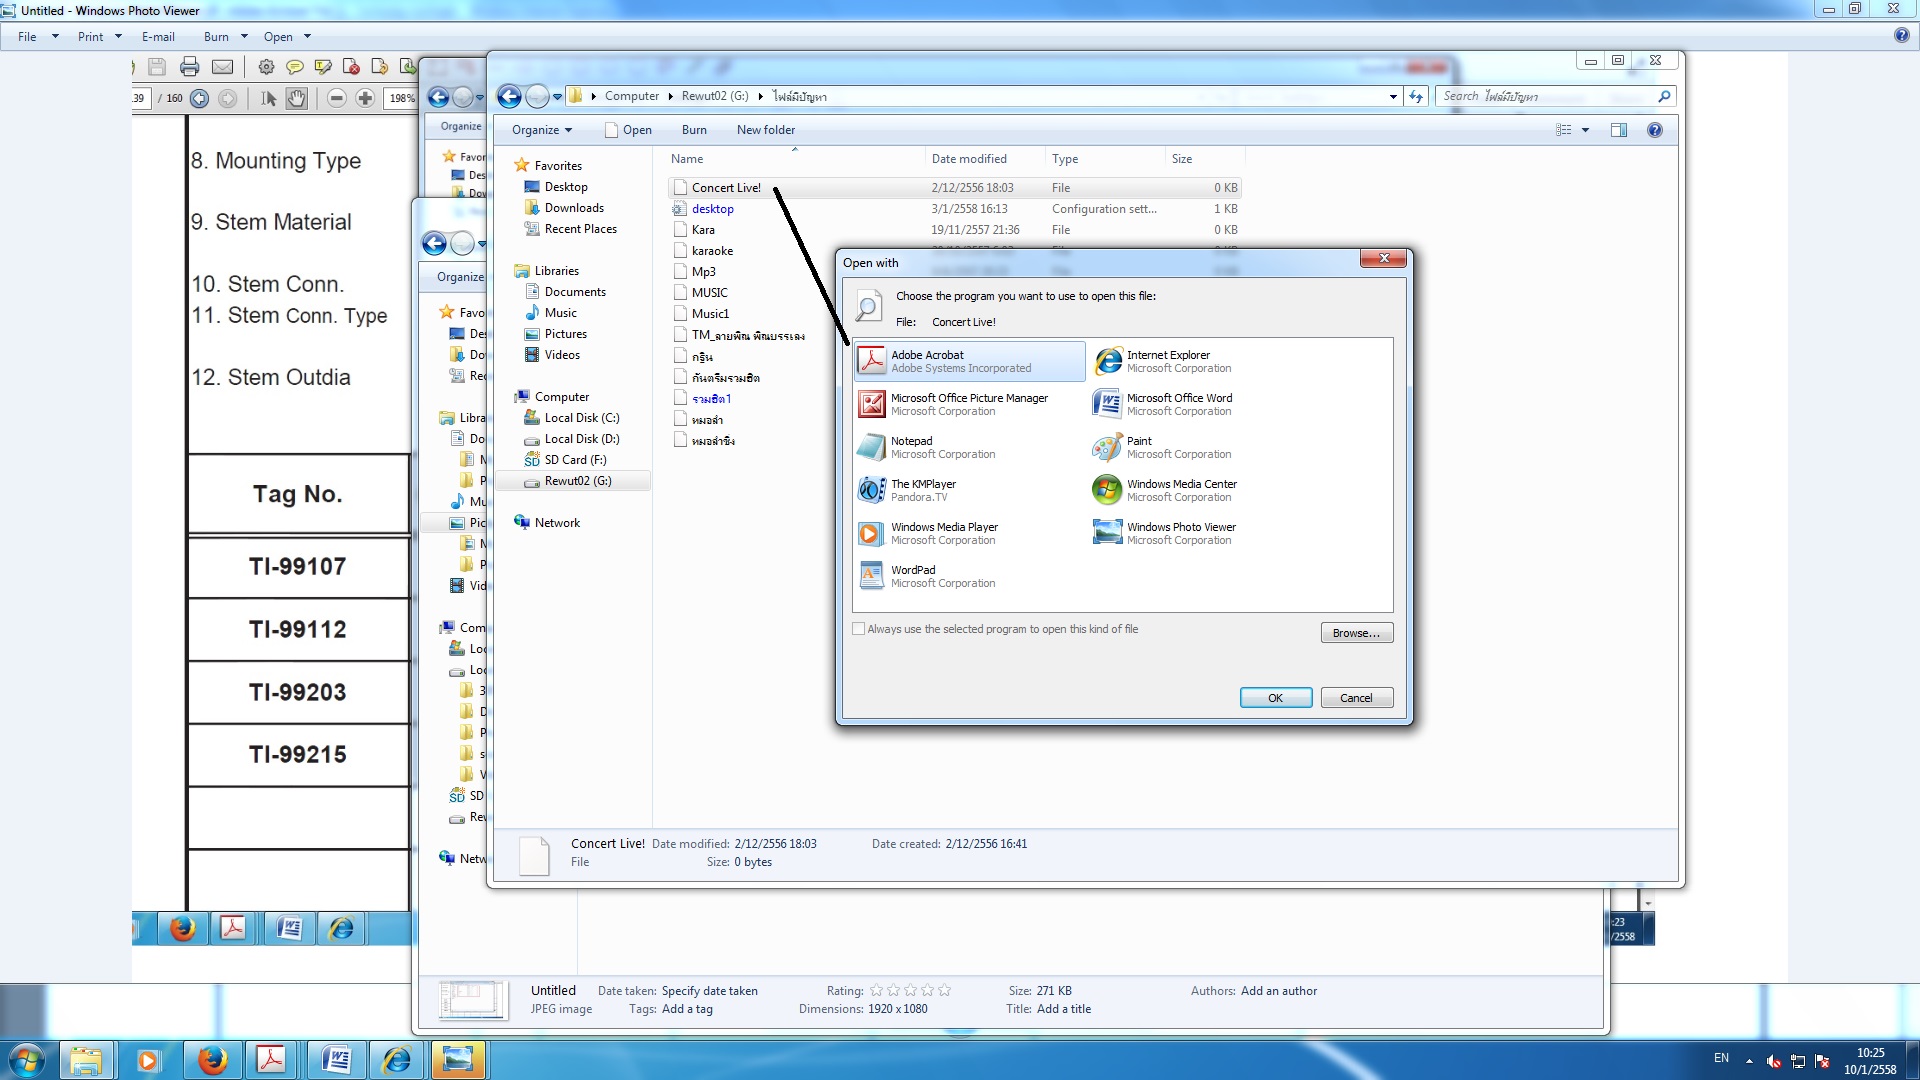The image size is (1920, 1080).
Task: Open the Videos library
Action: coord(562,355)
